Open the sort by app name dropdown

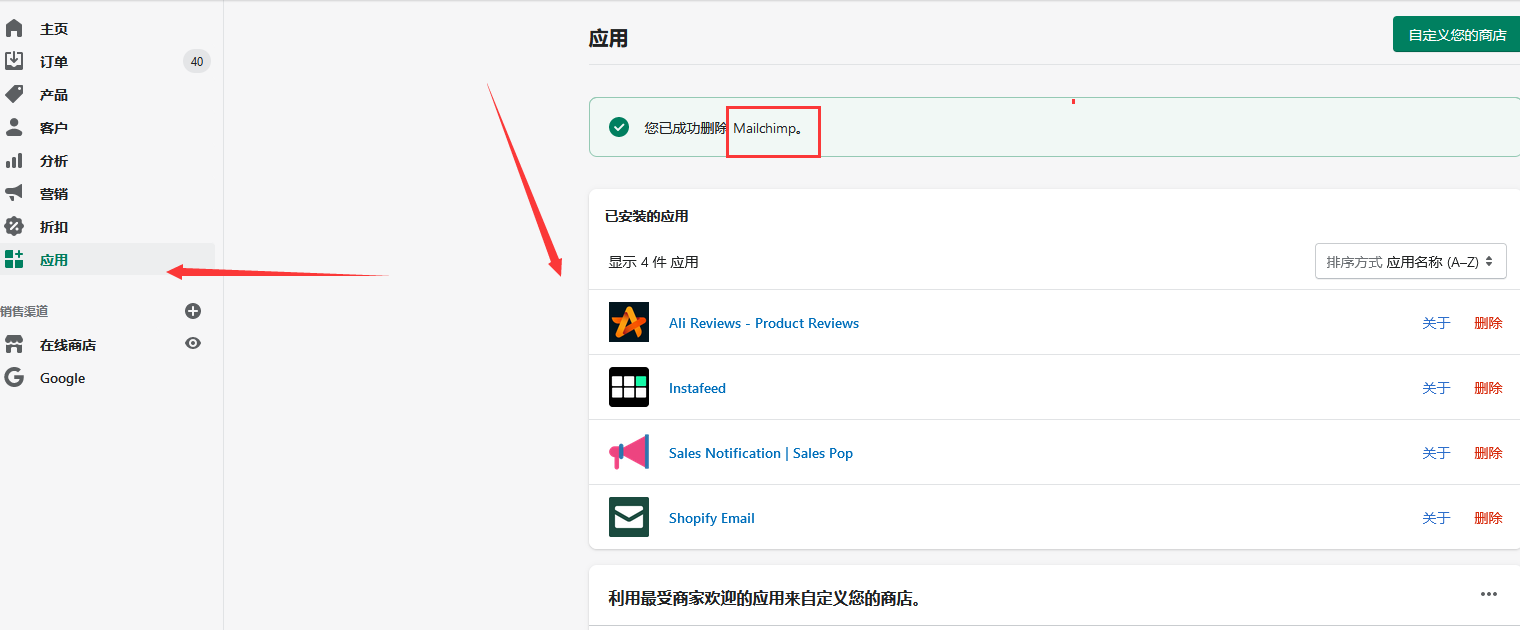pyautogui.click(x=1410, y=262)
